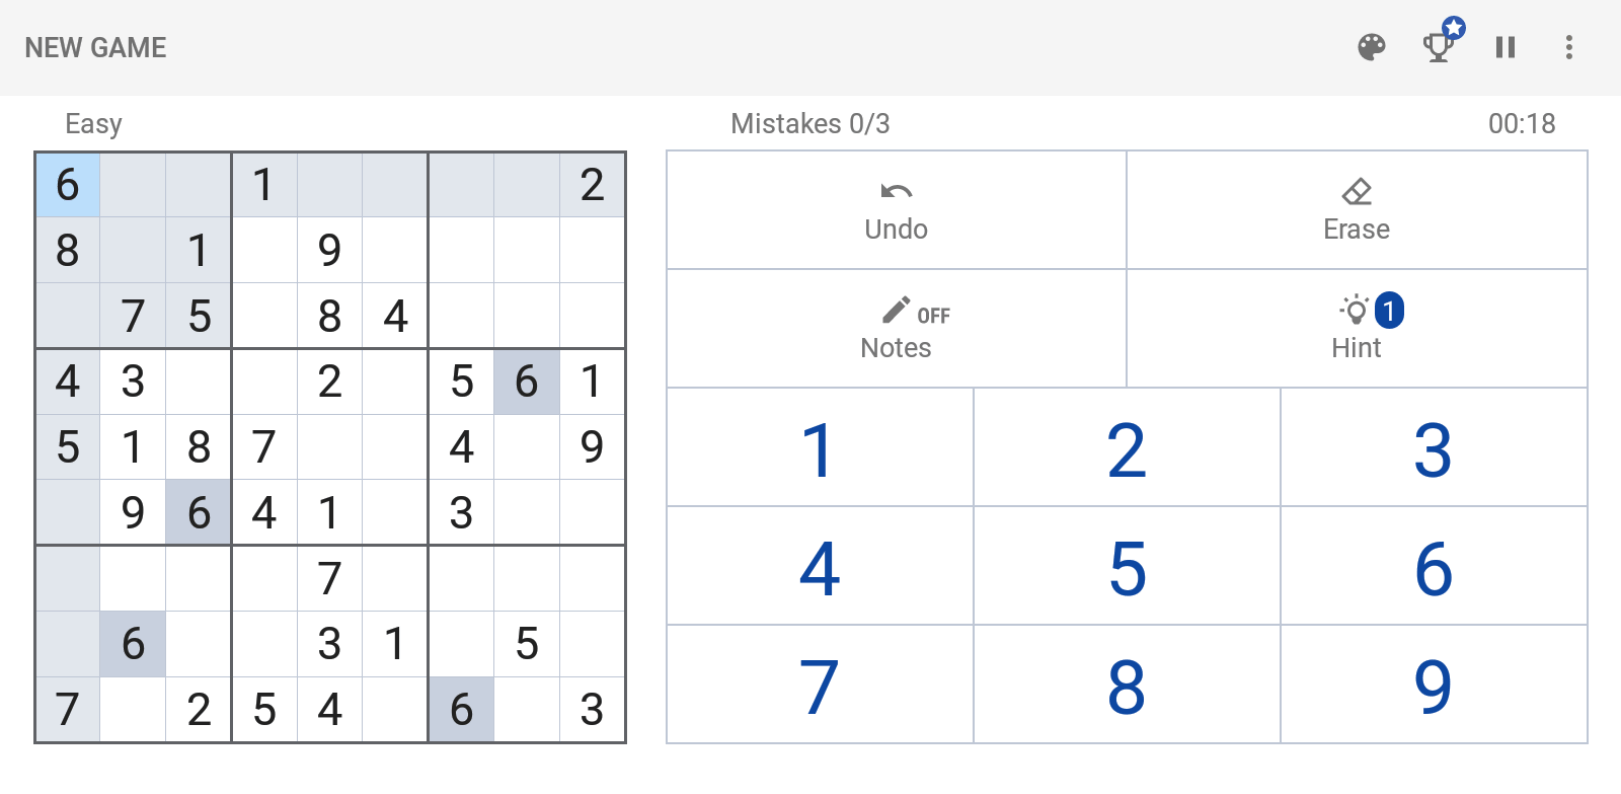Use the Hint lightbulb
The height and width of the screenshot is (794, 1621).
tap(1357, 328)
